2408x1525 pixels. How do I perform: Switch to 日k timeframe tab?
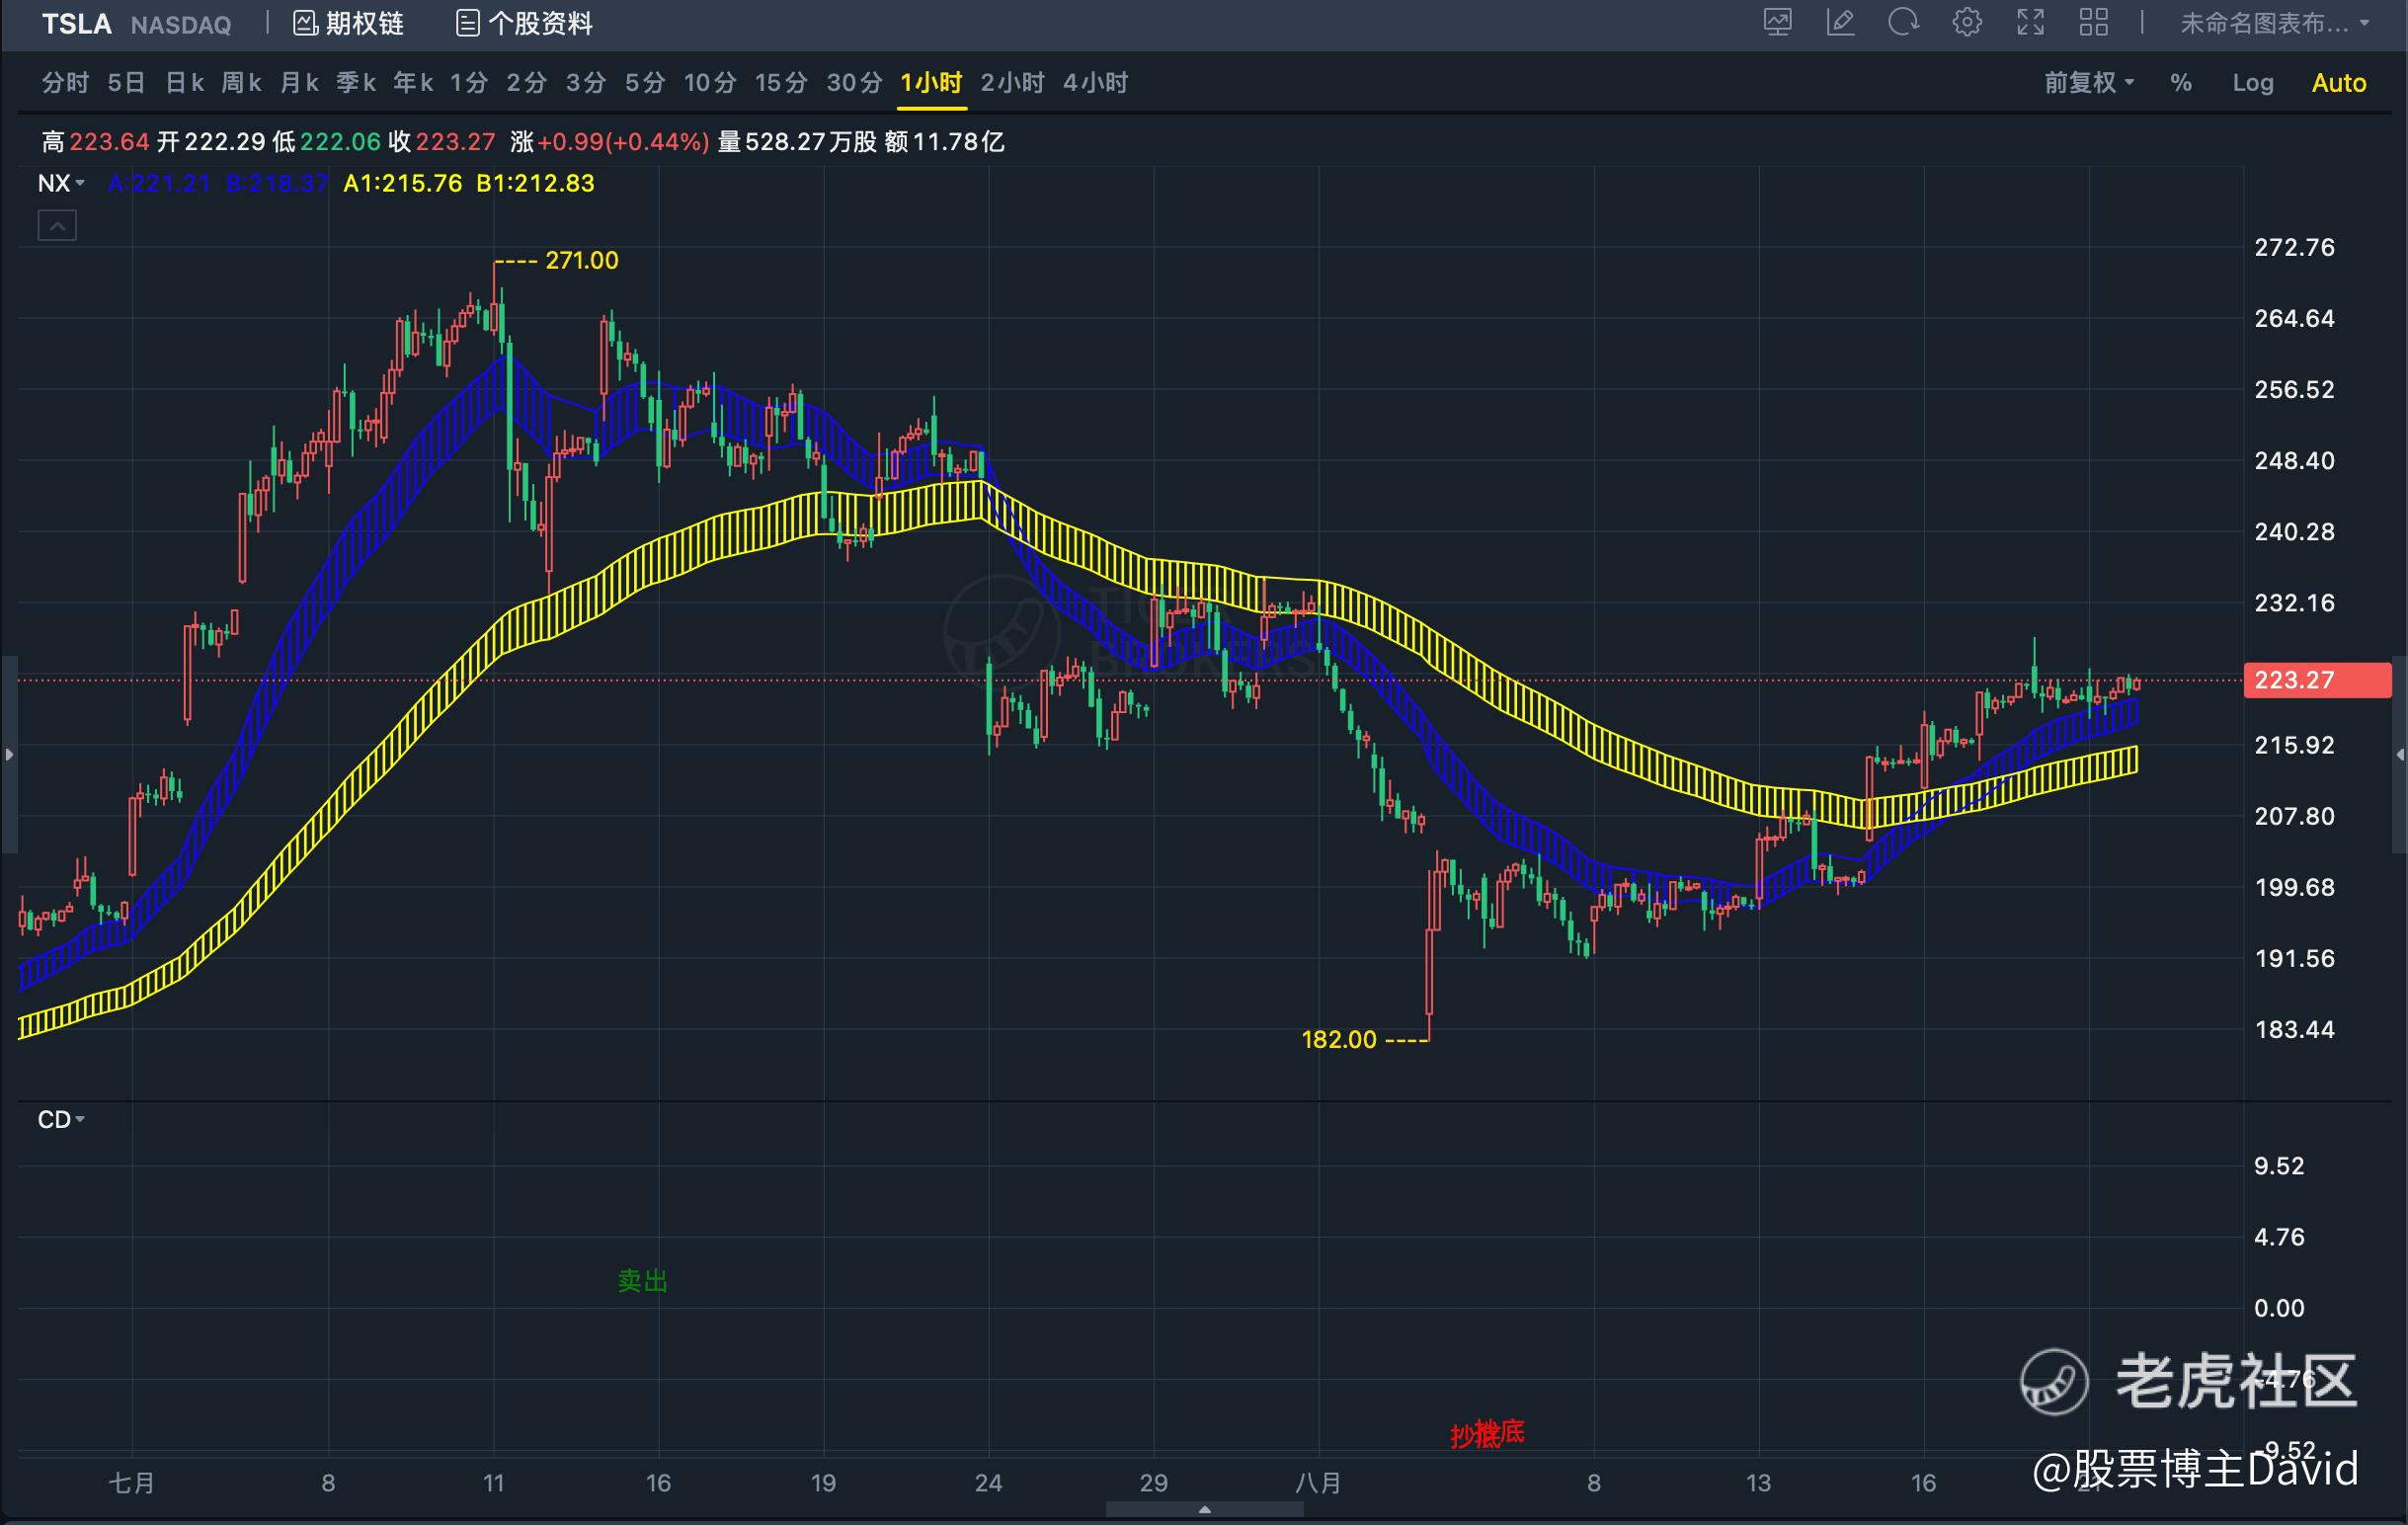pyautogui.click(x=184, y=83)
